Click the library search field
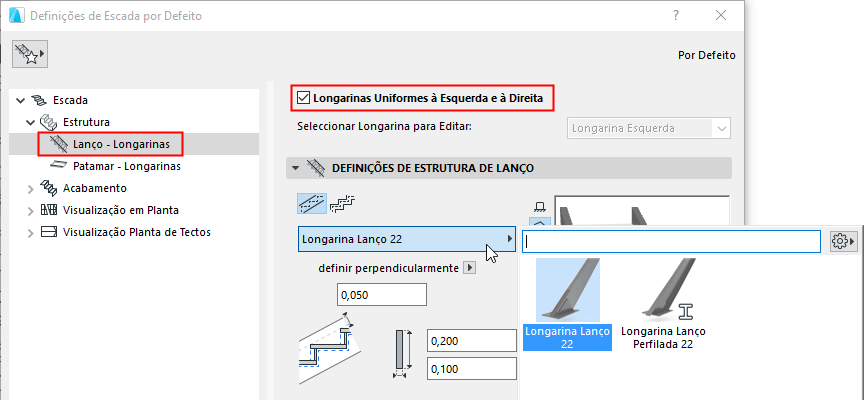Image resolution: width=864 pixels, height=400 pixels. (672, 241)
